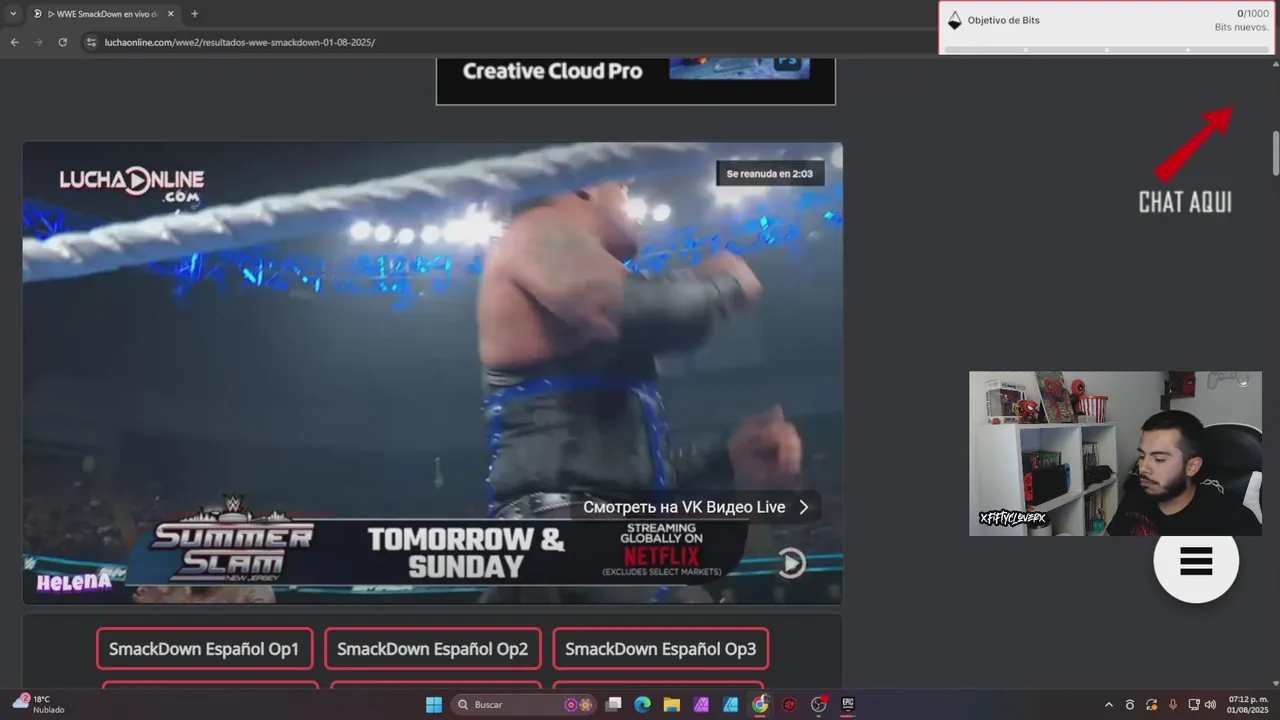Image resolution: width=1280 pixels, height=720 pixels.
Task: Open site information icon in address bar
Action: [x=91, y=42]
